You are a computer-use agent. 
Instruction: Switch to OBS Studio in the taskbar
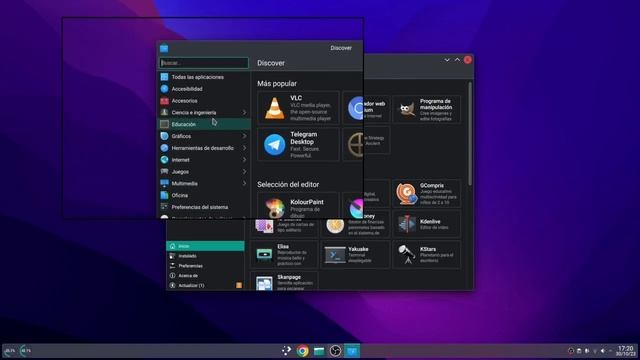coord(335,351)
